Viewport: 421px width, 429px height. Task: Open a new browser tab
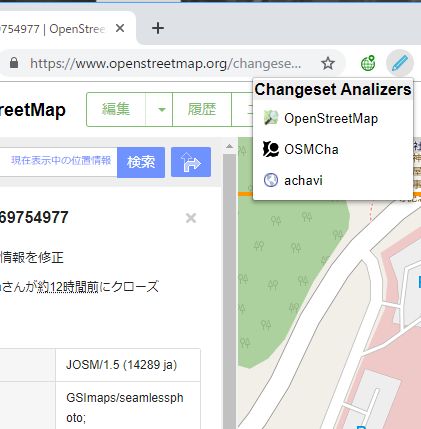click(158, 28)
